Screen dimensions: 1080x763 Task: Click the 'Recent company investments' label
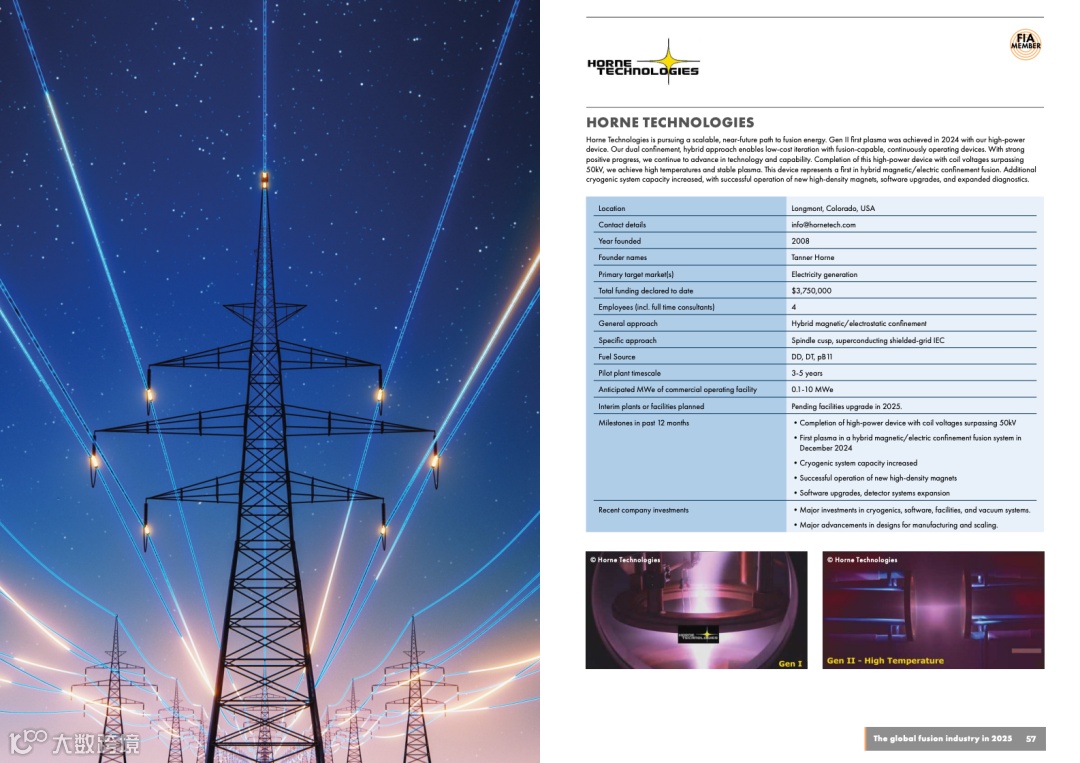[x=643, y=510]
